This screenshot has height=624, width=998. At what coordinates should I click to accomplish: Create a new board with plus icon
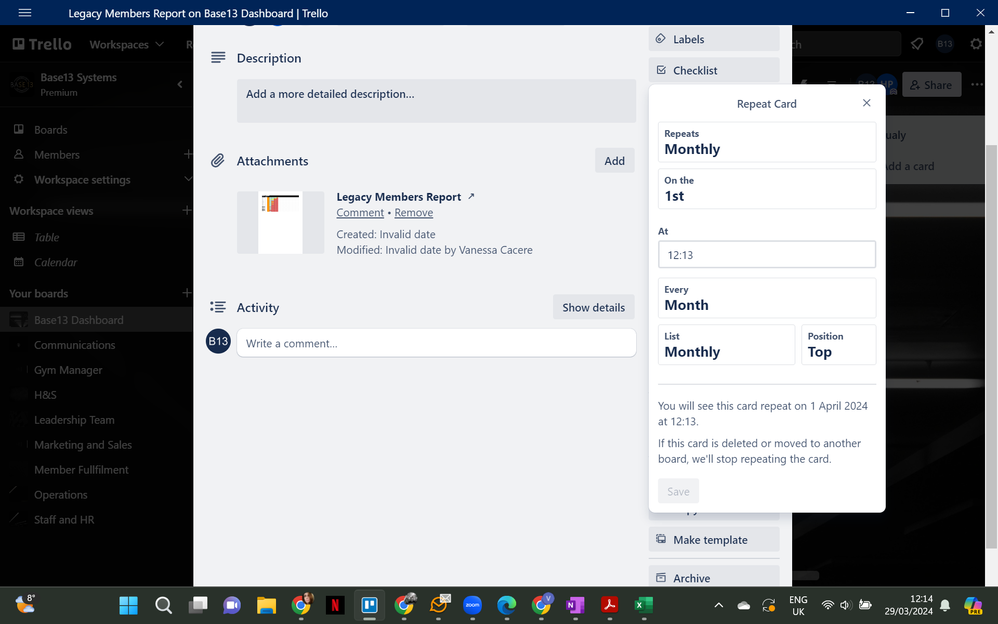(x=186, y=293)
